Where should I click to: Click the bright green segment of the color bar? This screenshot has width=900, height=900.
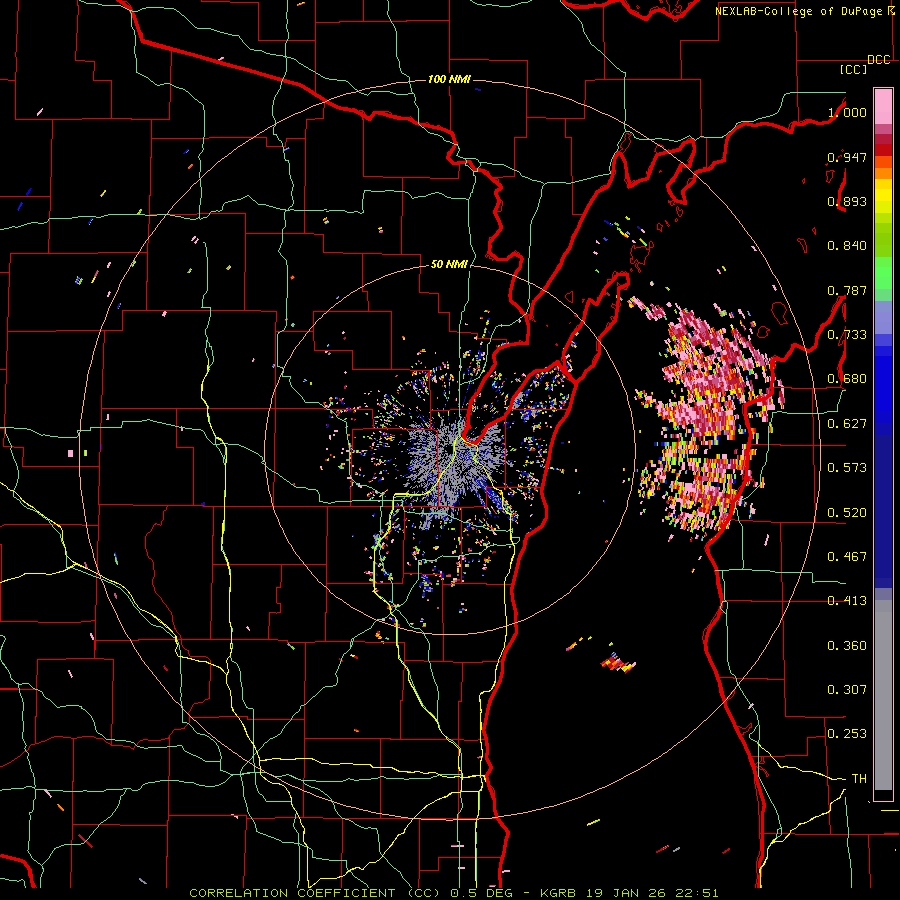coord(883,273)
